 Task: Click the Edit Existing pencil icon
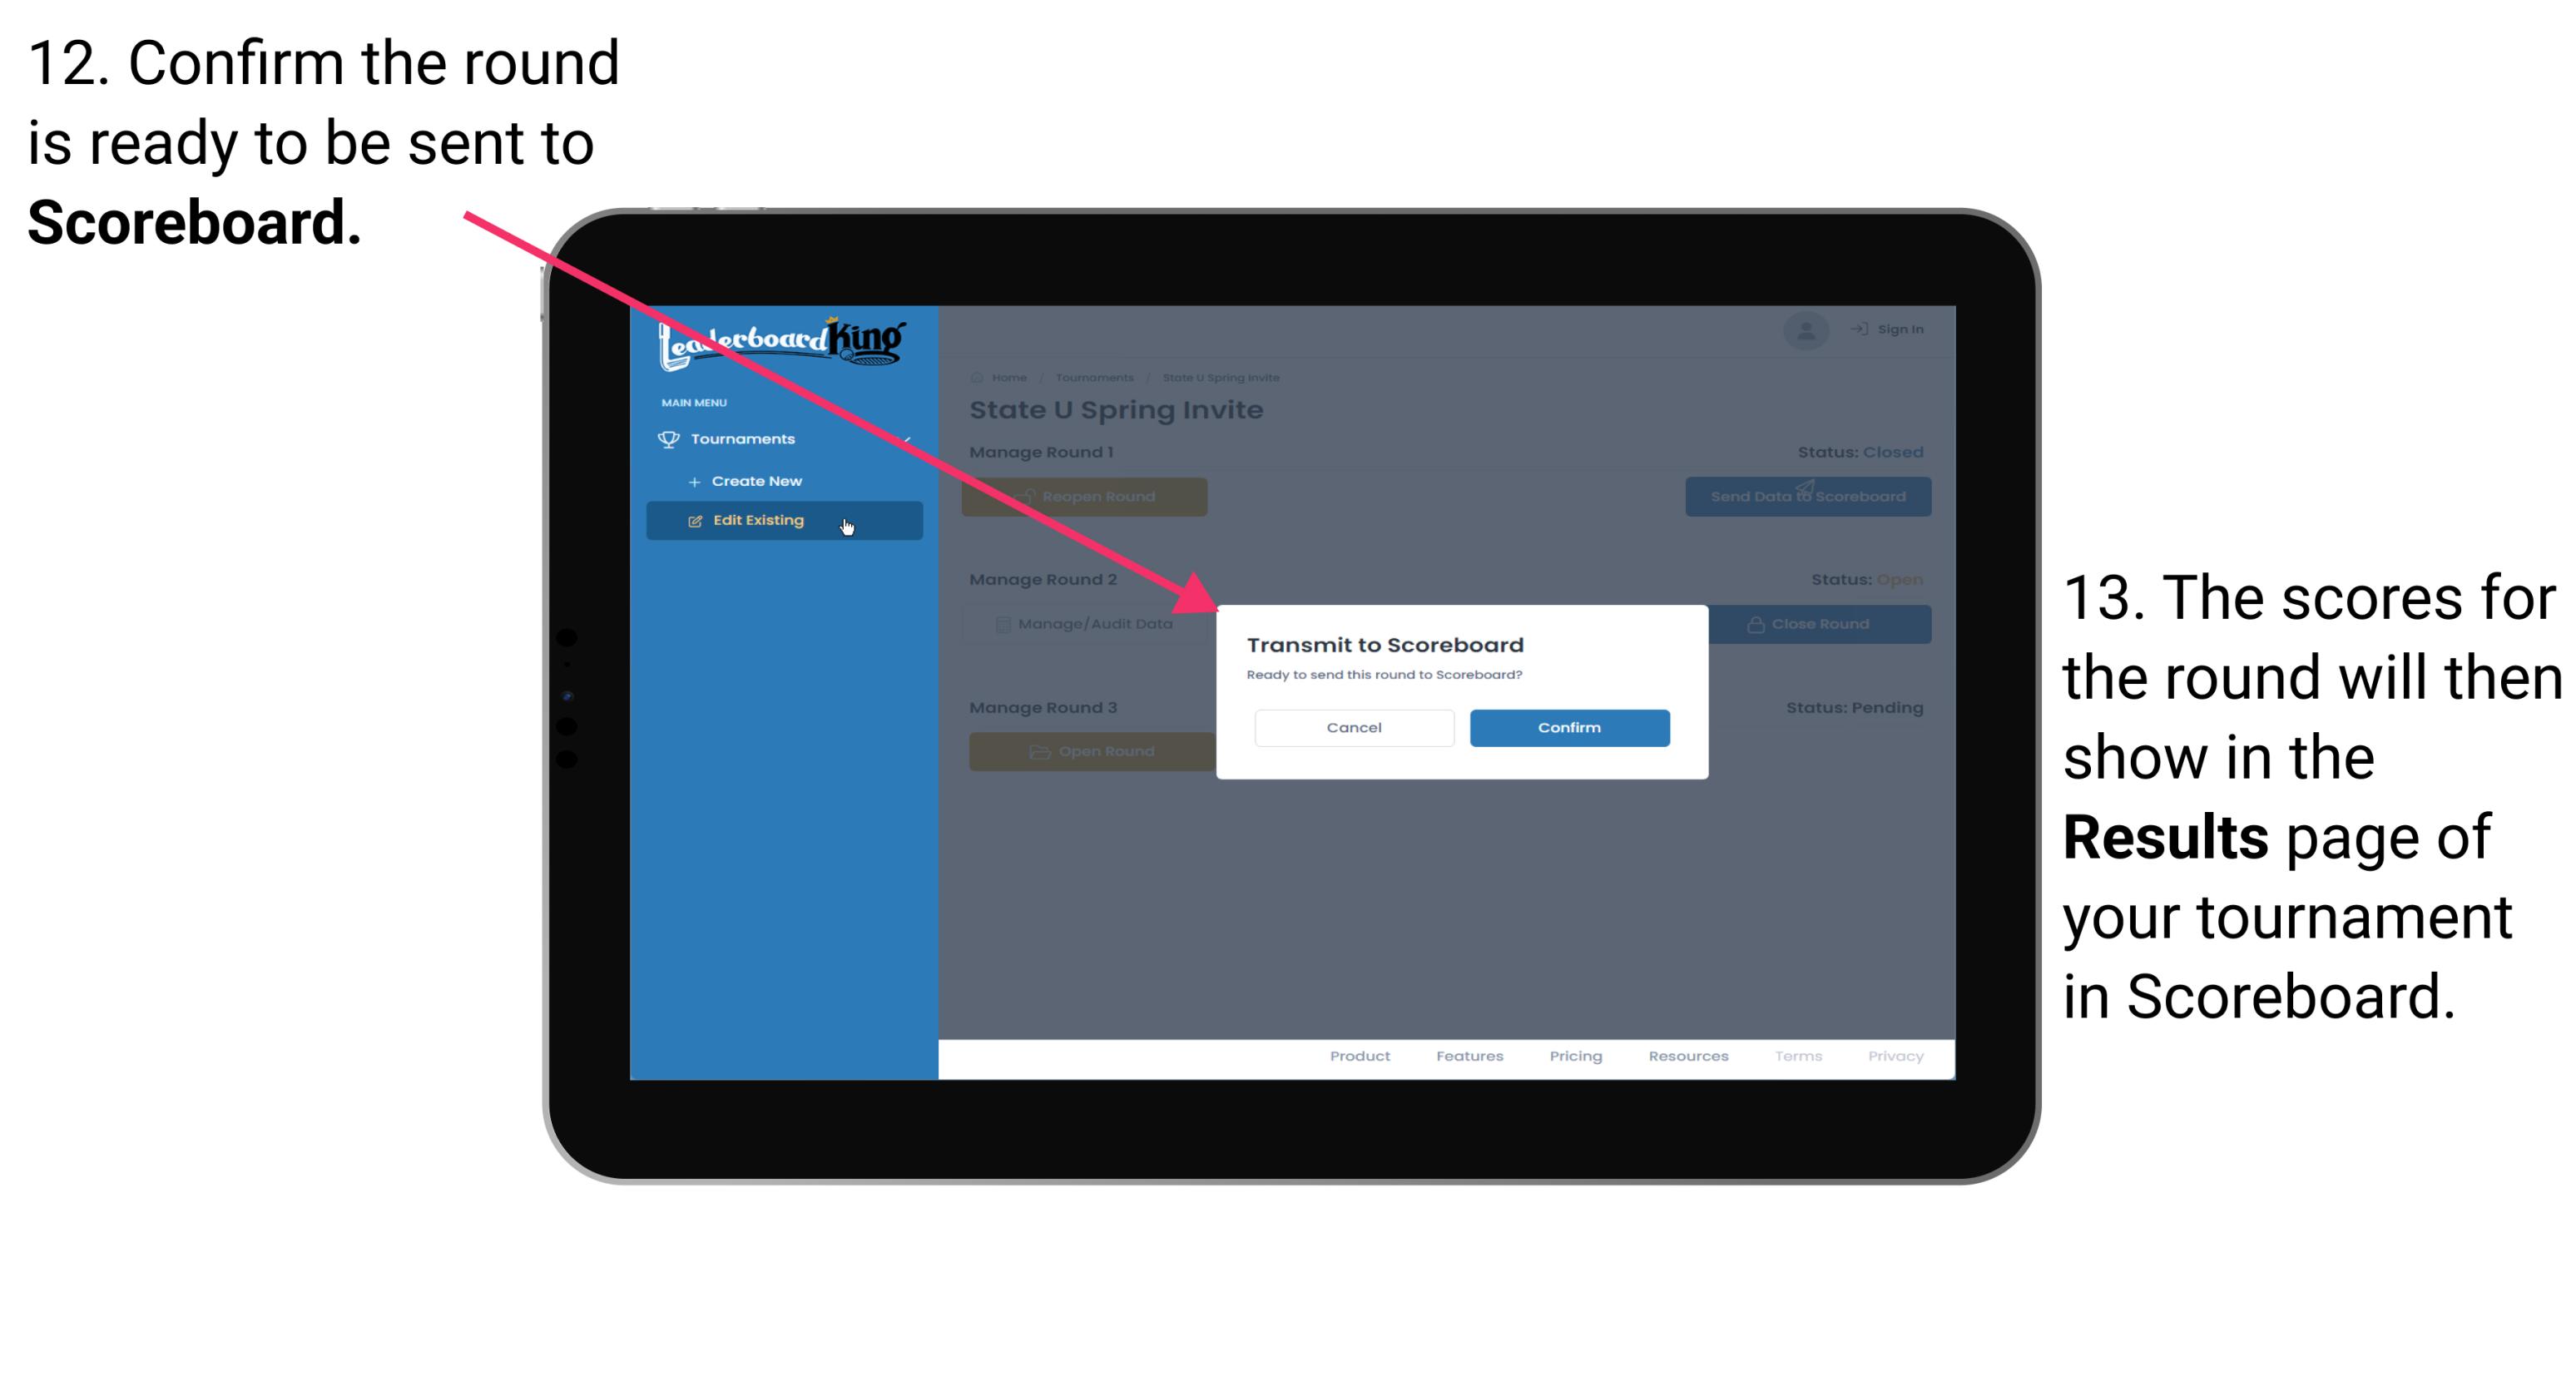[695, 519]
